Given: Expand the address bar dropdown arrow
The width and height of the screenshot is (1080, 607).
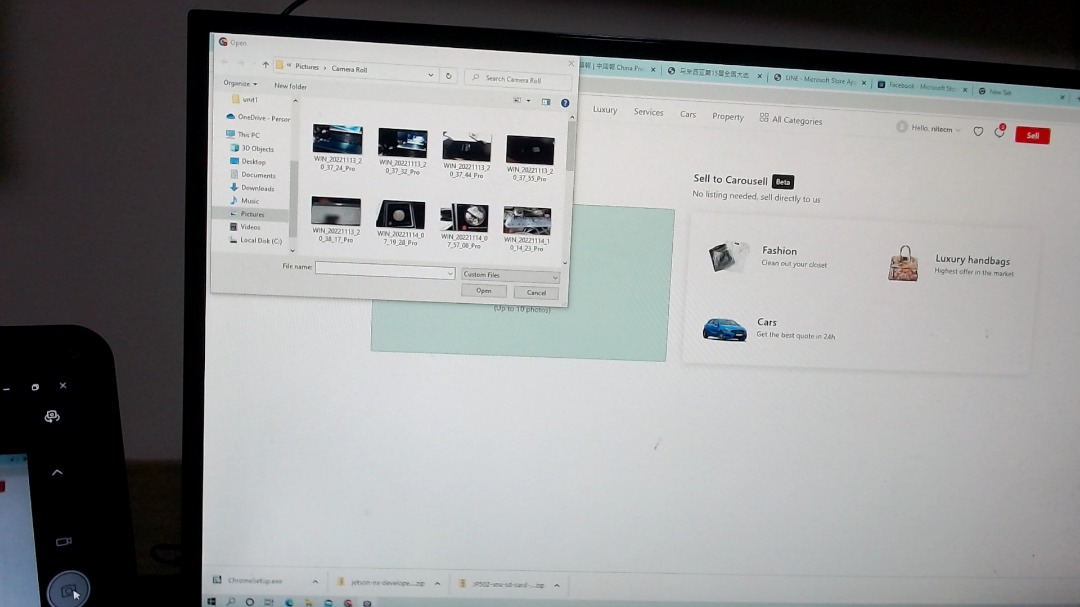Looking at the screenshot, I should click(430, 74).
